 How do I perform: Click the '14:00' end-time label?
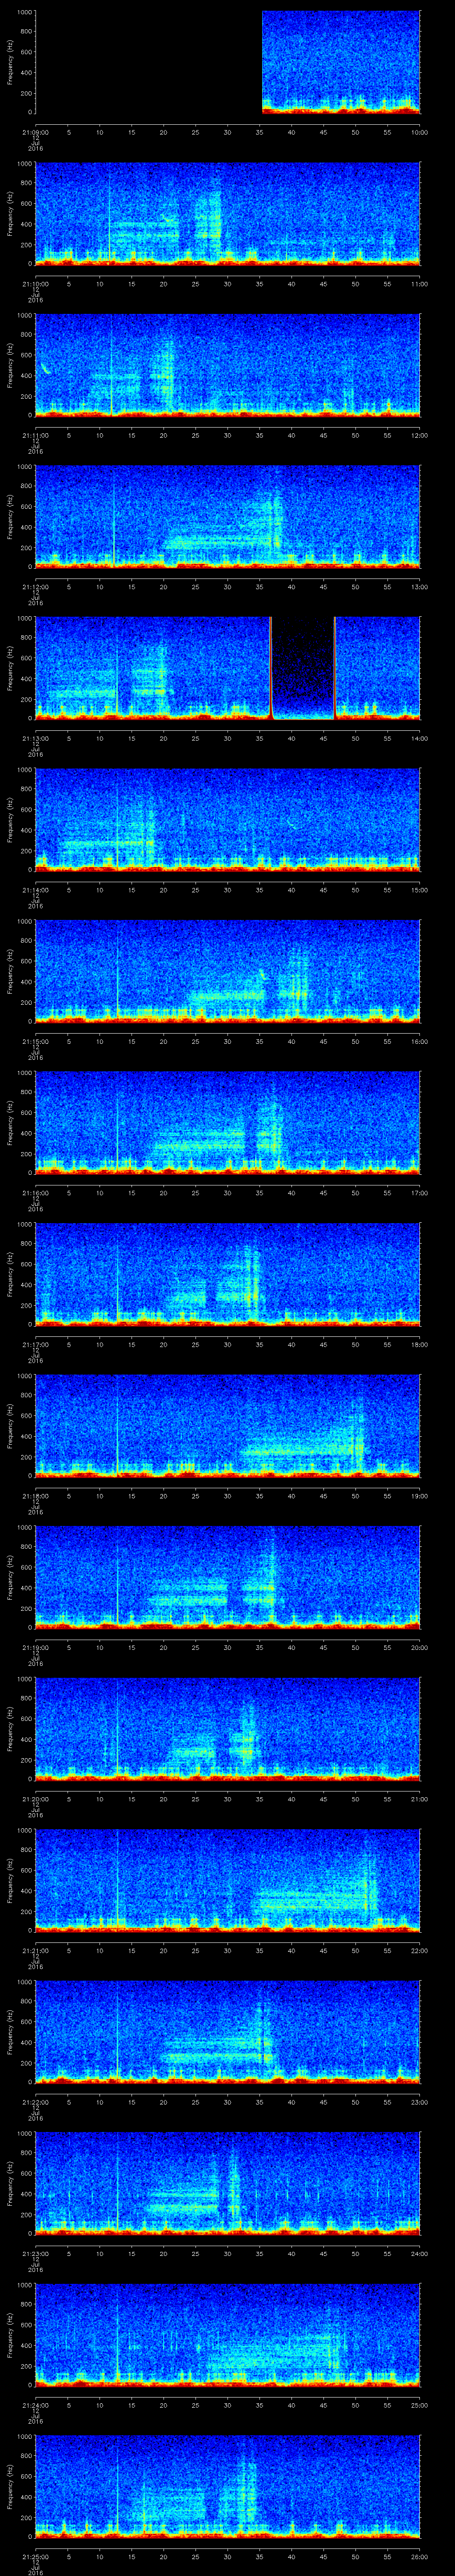pos(419,738)
